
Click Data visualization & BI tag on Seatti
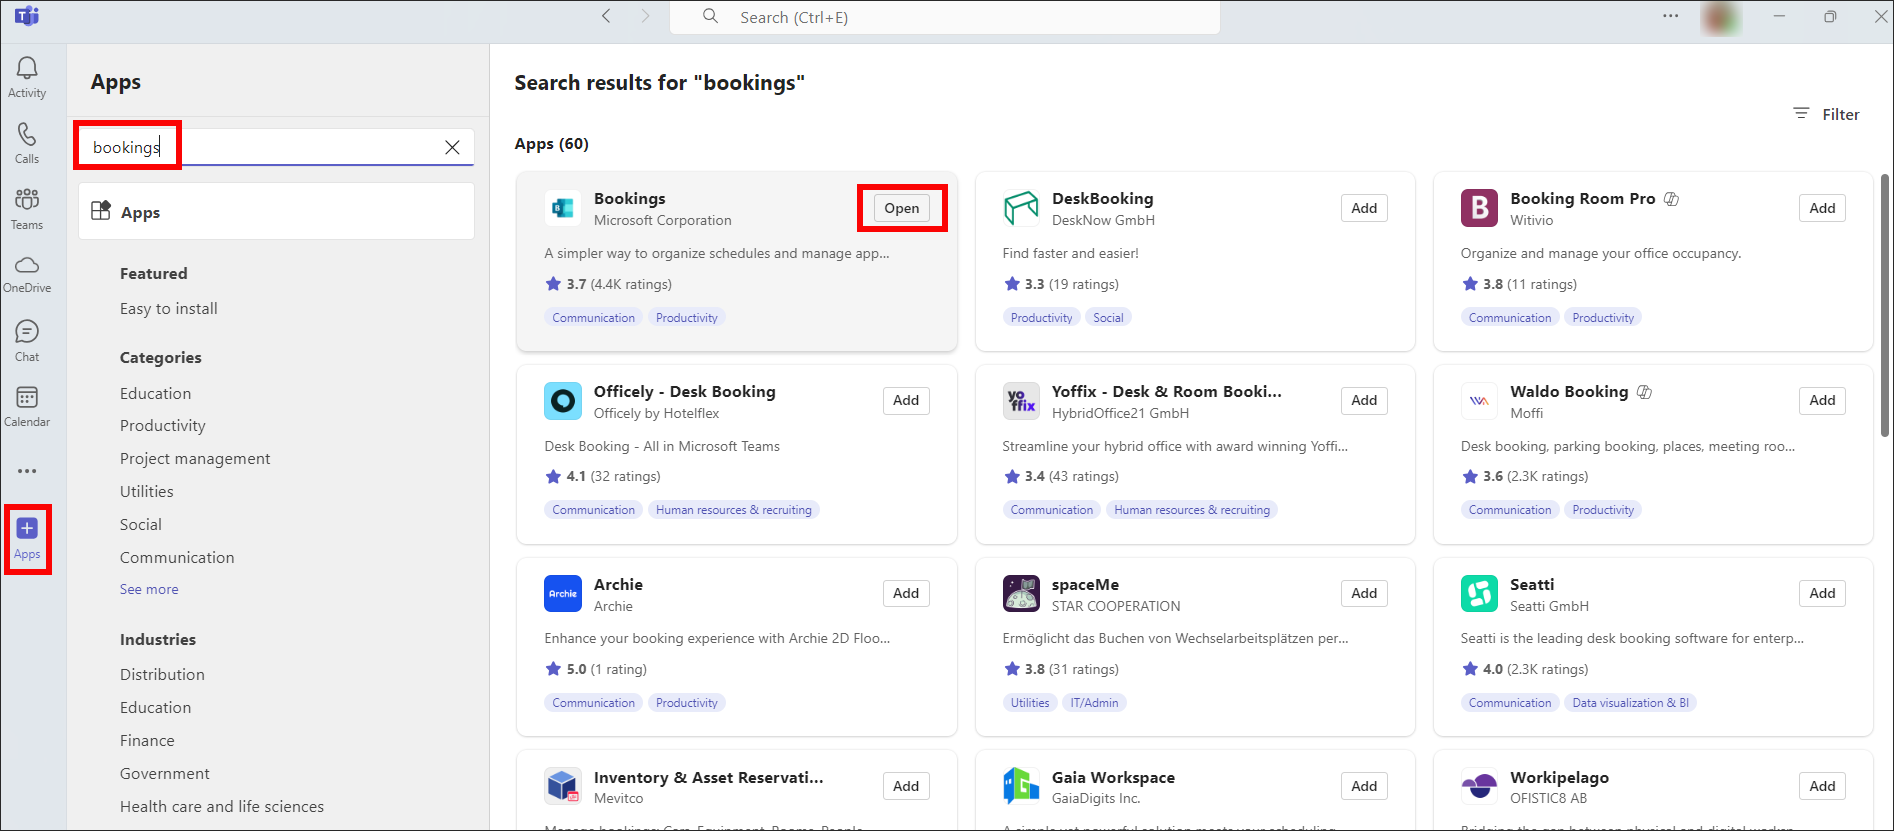1630,703
